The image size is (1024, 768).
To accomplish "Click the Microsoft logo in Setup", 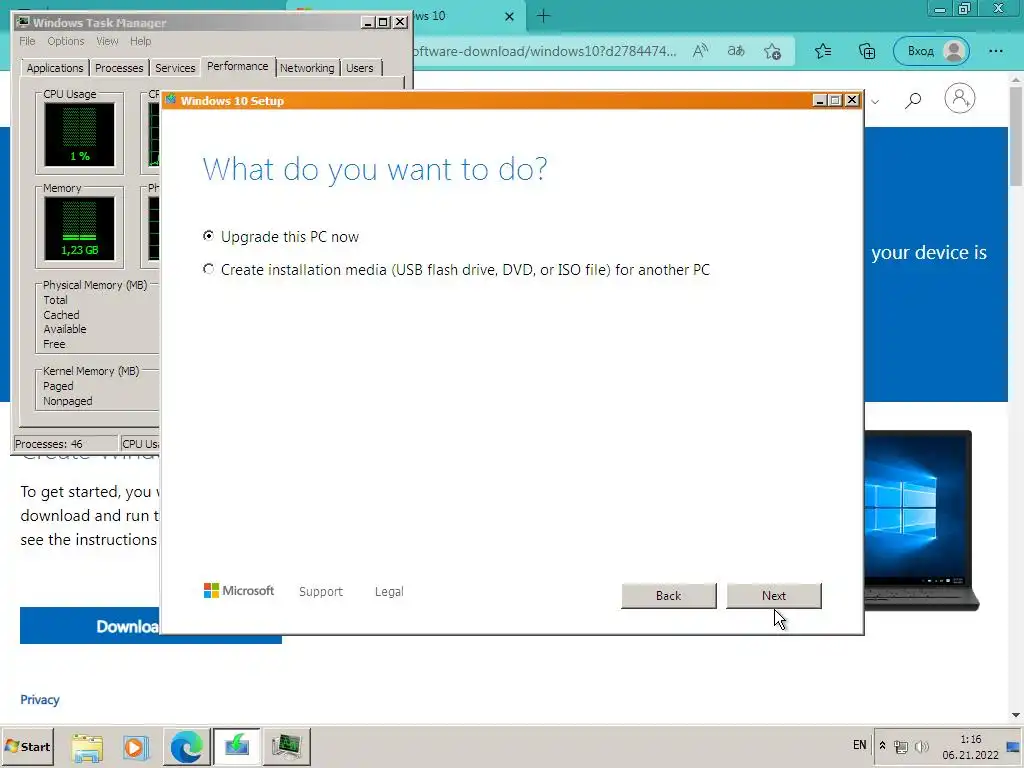I will click(239, 591).
